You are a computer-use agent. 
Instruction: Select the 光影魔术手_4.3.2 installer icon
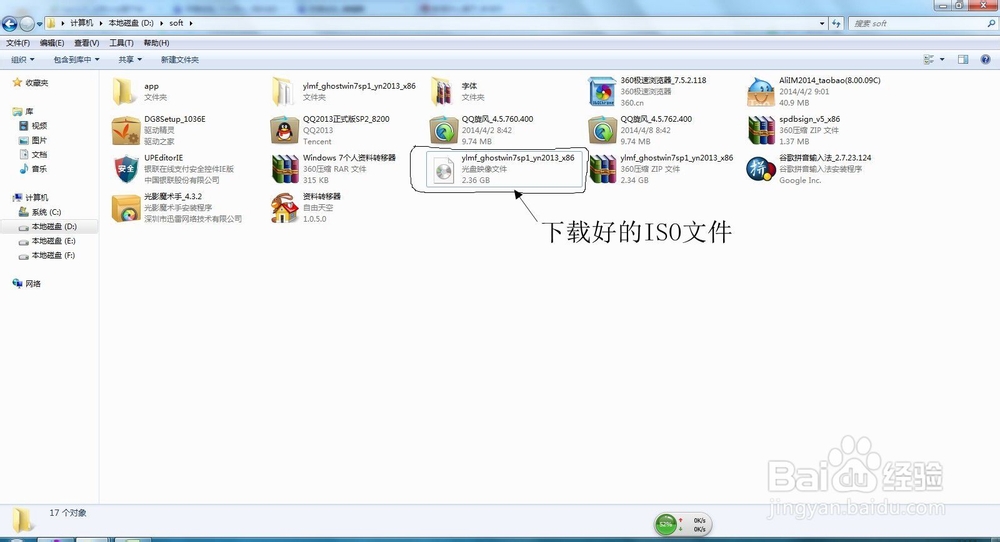[x=126, y=209]
